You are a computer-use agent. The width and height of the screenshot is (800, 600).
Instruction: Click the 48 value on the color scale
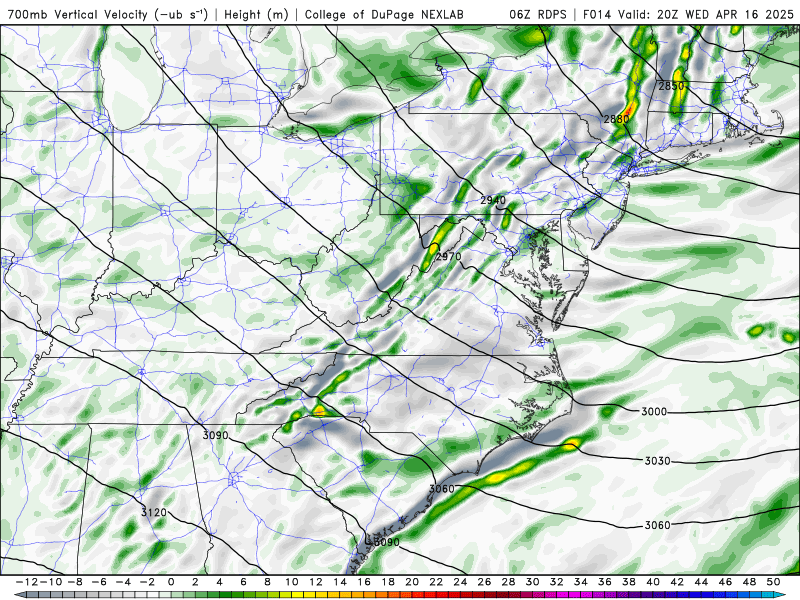coord(749,582)
